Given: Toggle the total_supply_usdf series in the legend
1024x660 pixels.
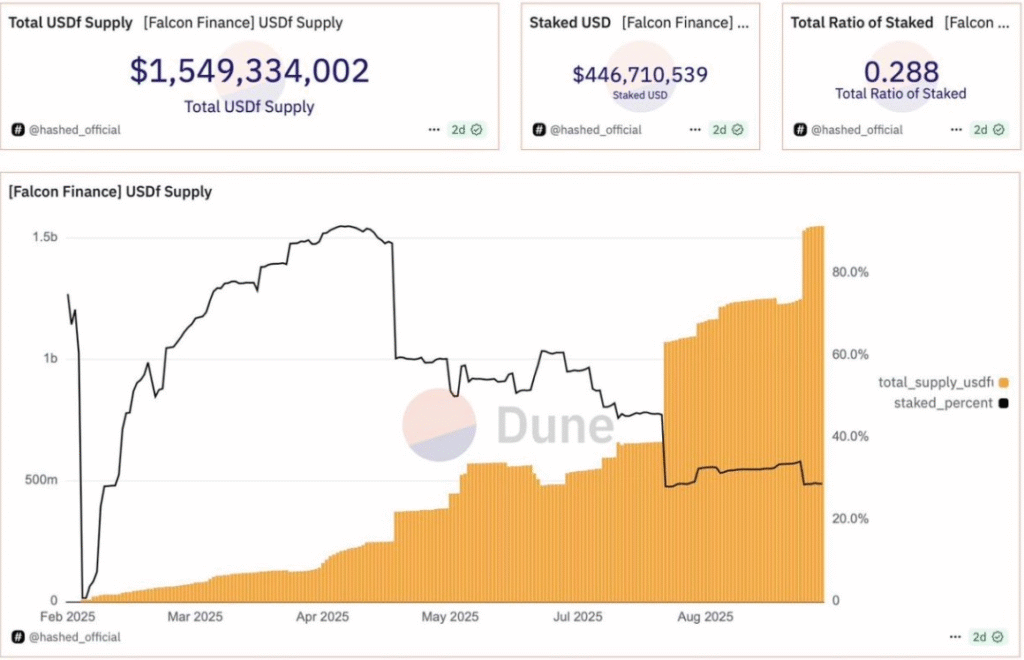Looking at the screenshot, I should pos(936,382).
